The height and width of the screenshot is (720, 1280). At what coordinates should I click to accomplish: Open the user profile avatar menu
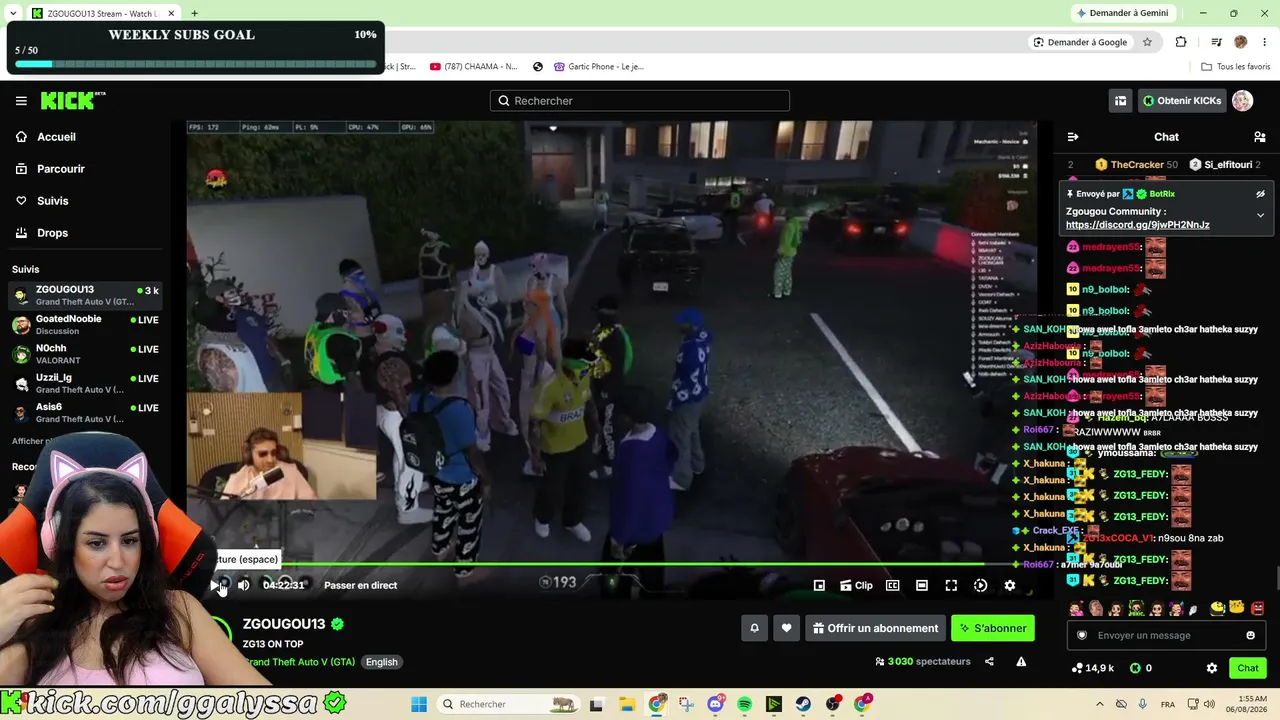1242,101
